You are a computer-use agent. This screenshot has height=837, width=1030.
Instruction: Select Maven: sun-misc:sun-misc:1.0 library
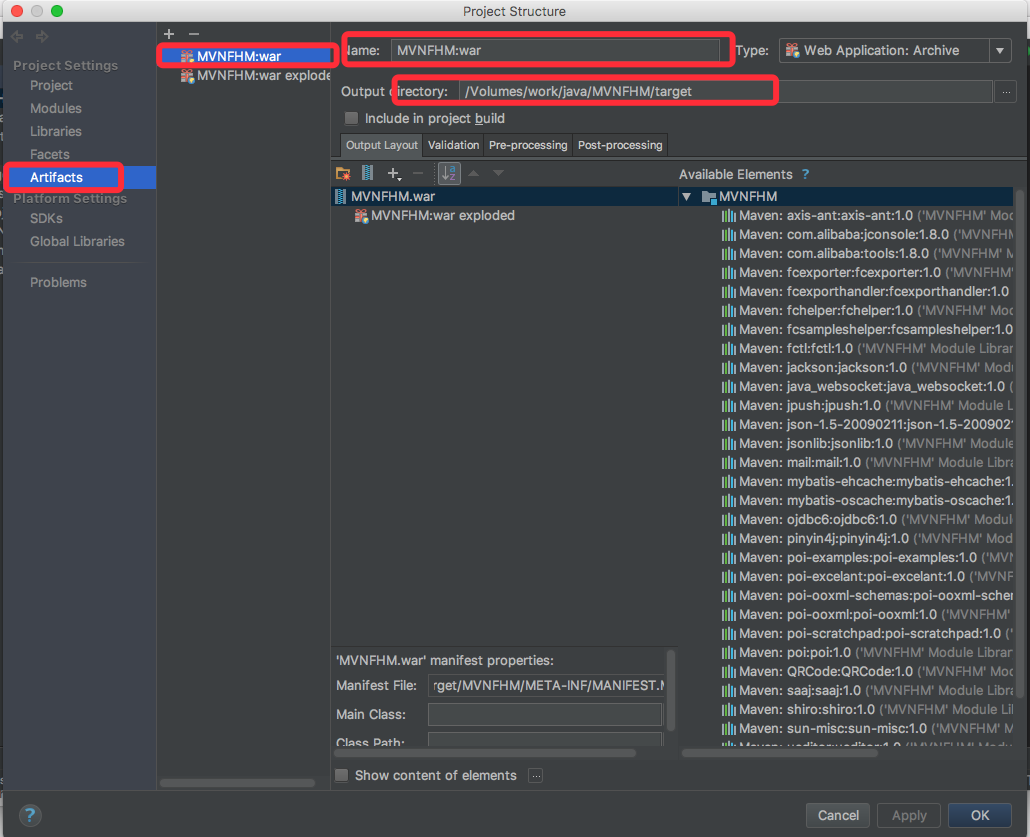pos(866,729)
